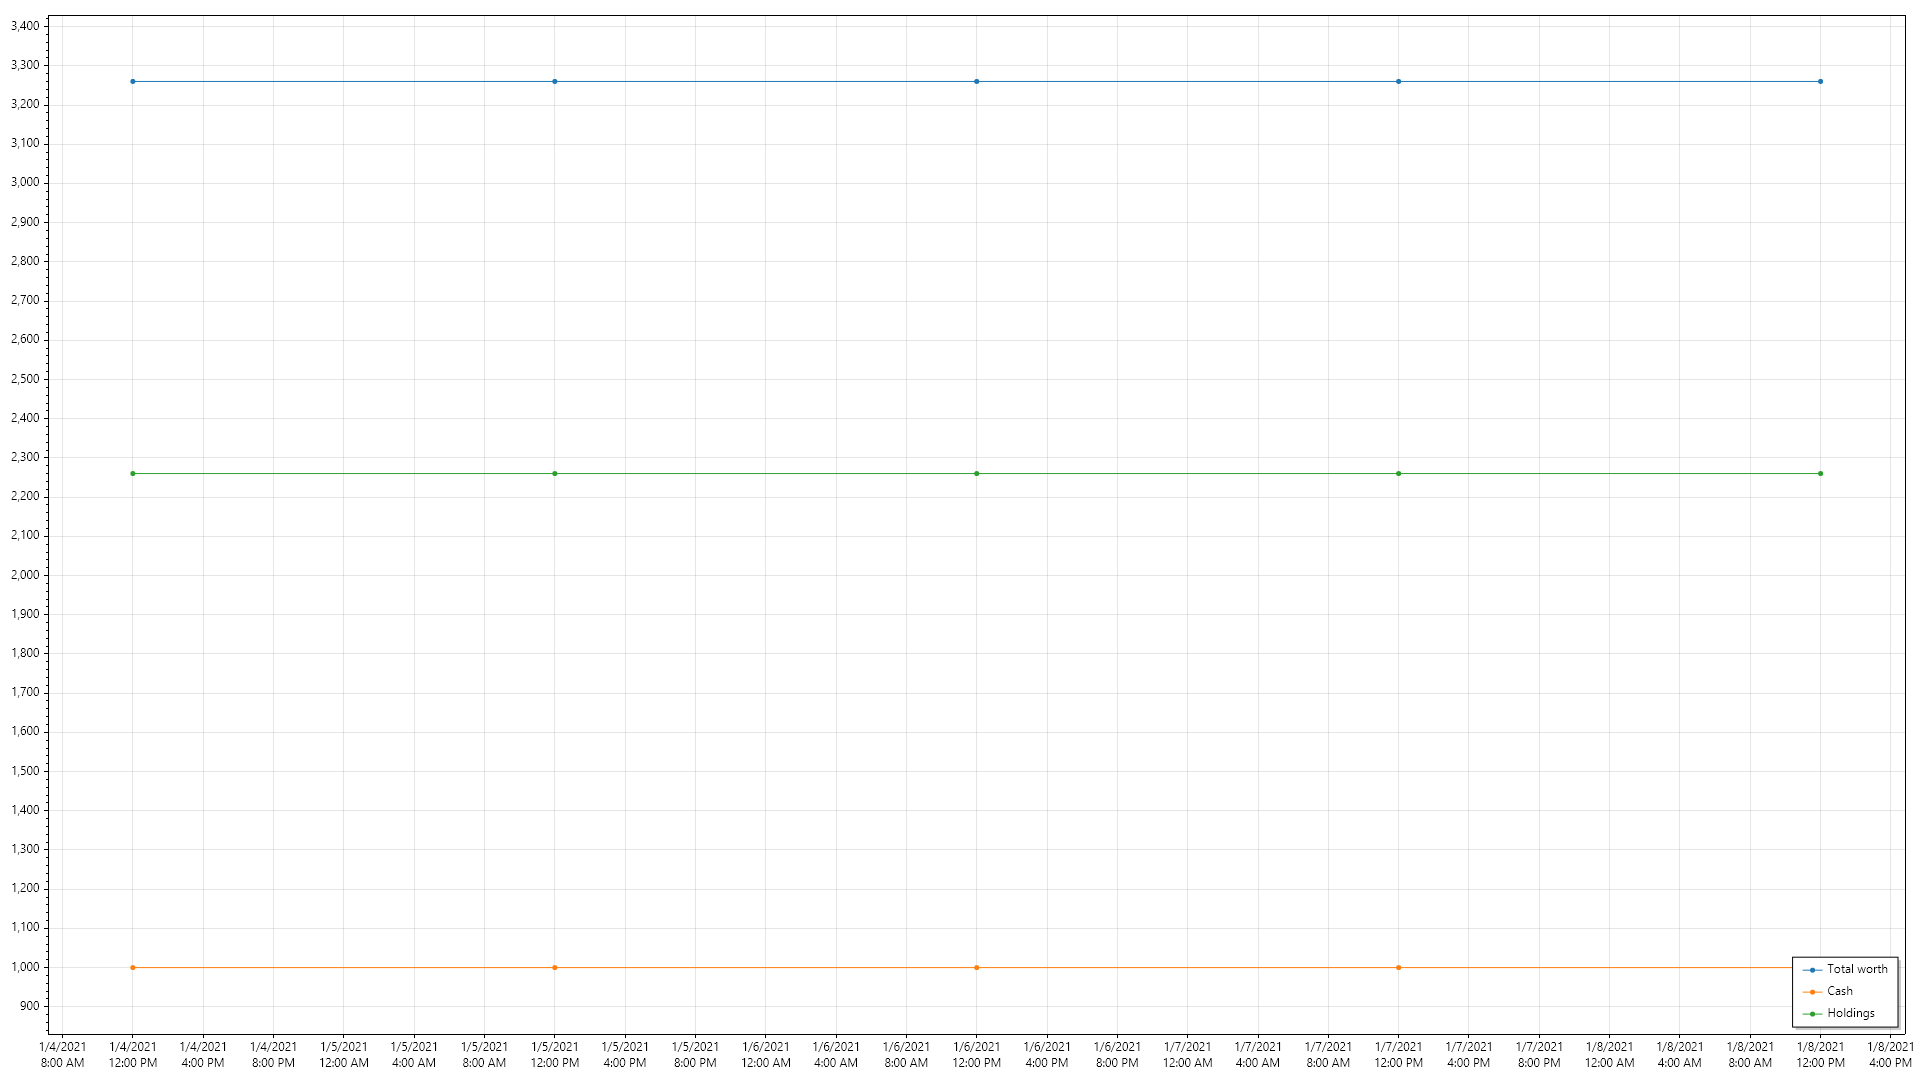This screenshot has height=1080, width=1920.
Task: Click the 3,400 label on the Y axis
Action: coord(25,26)
